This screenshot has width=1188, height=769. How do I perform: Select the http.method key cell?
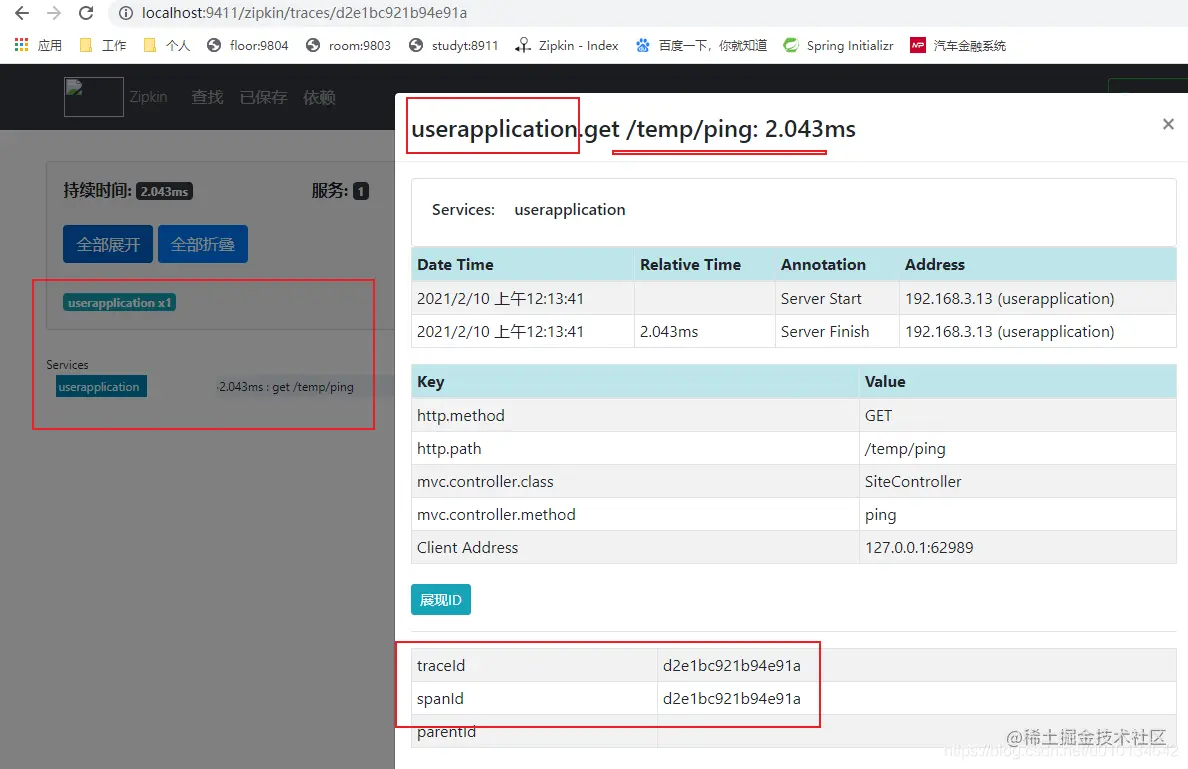tap(635, 415)
